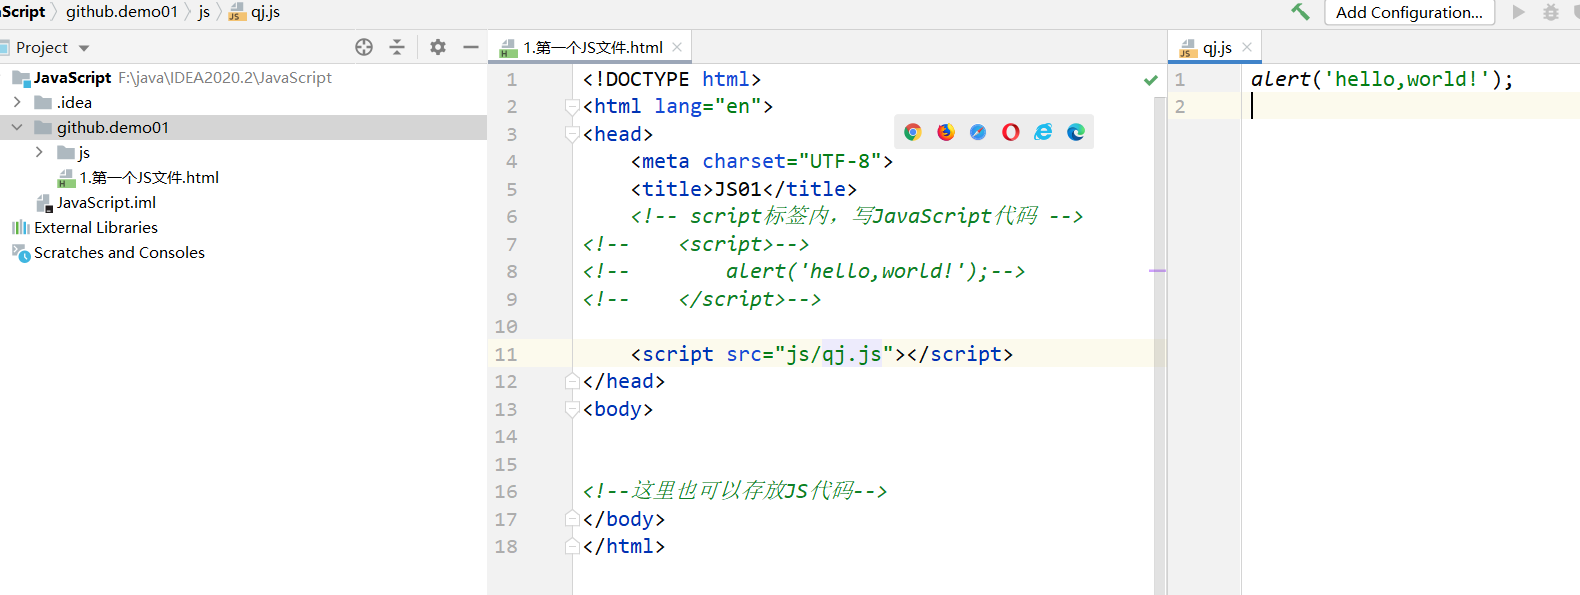The image size is (1580, 595).
Task: Switch to the 1.第一个JS文件.html tab
Action: (592, 47)
